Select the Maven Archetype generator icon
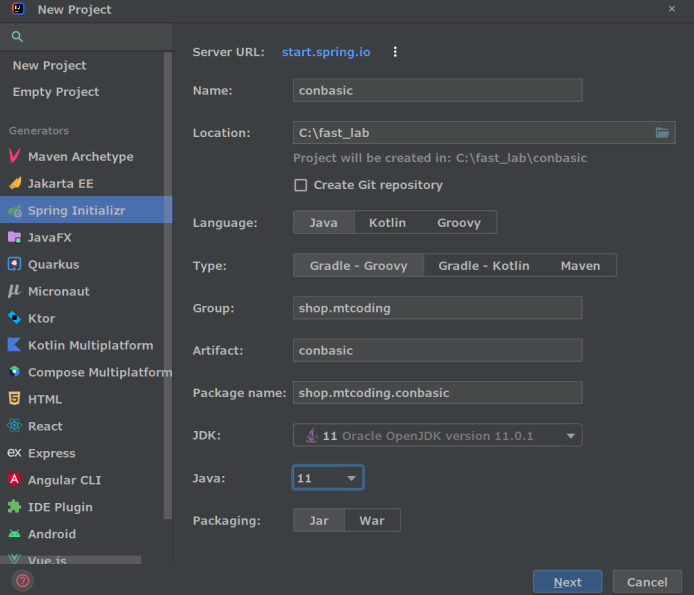Image resolution: width=694 pixels, height=595 pixels. [15, 156]
